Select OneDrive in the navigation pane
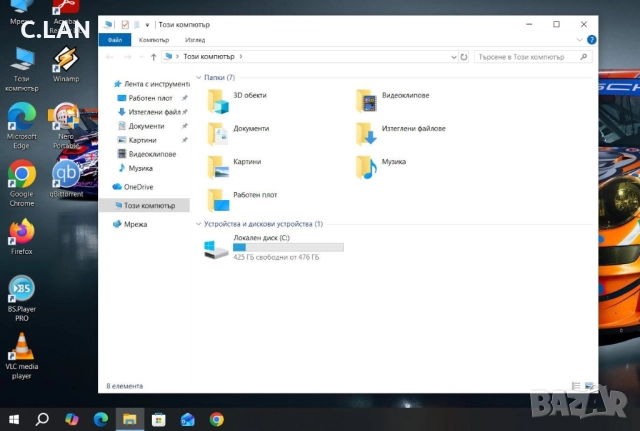Screen dimensions: 640x431 [139, 187]
